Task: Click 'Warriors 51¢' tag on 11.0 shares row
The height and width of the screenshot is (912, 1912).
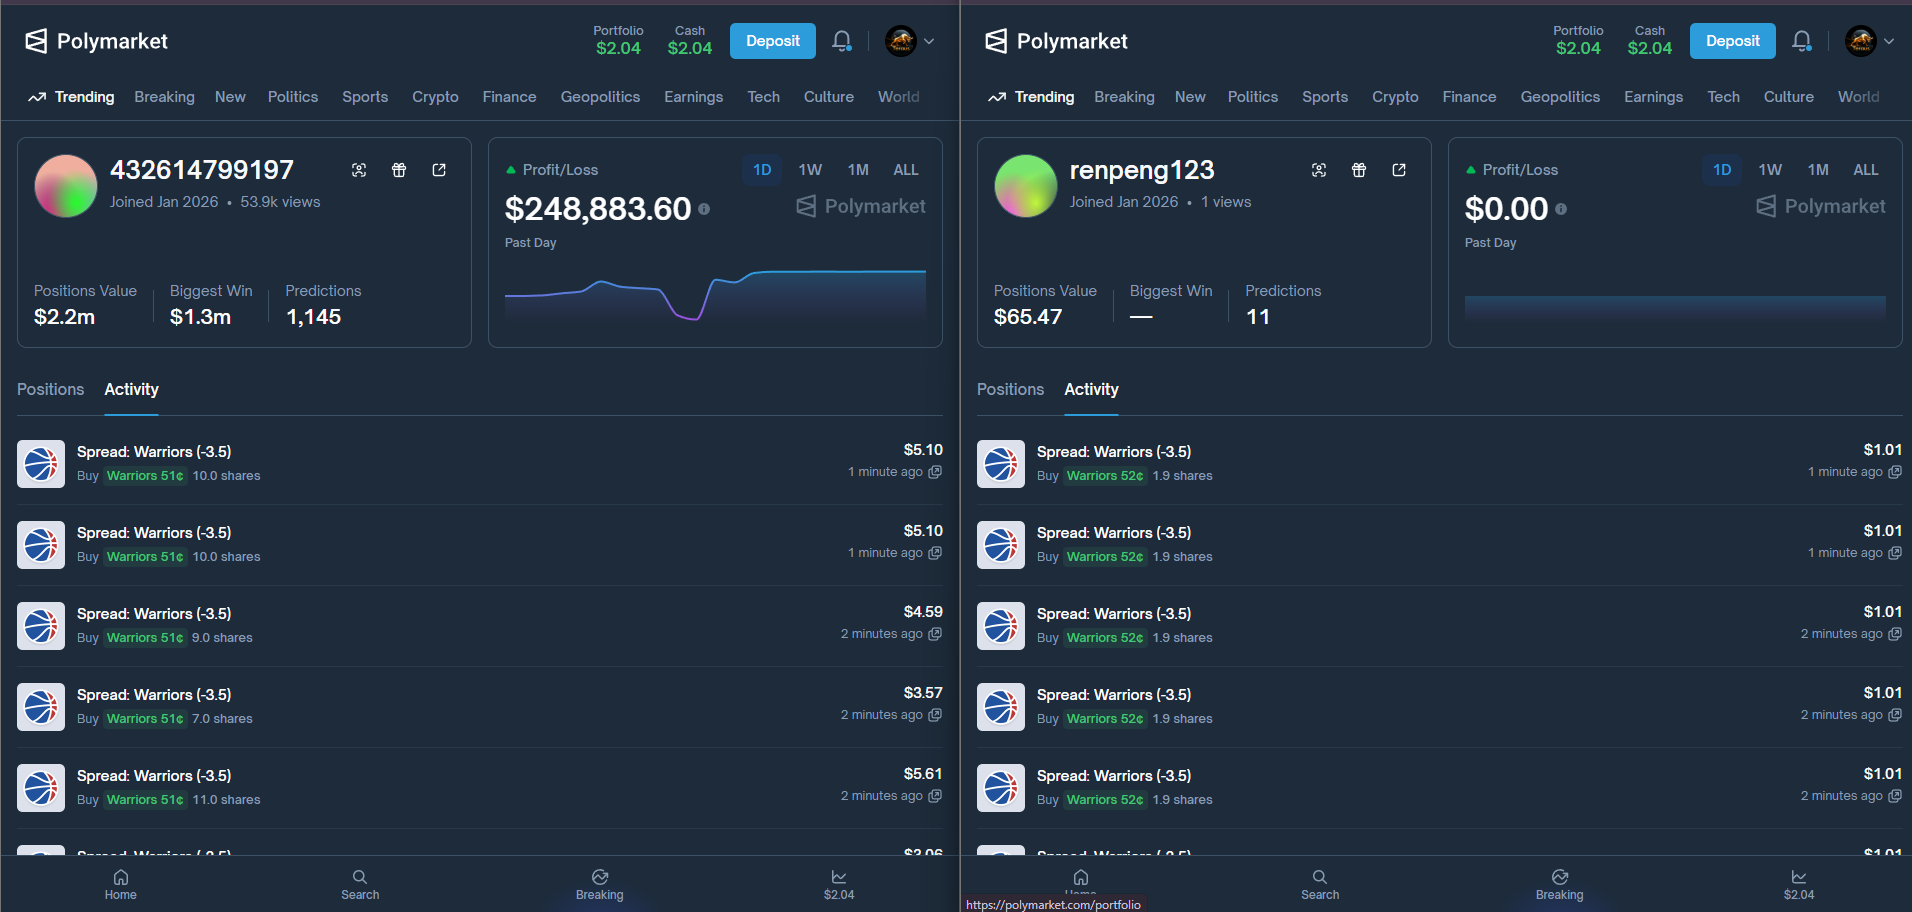Action: click(146, 800)
